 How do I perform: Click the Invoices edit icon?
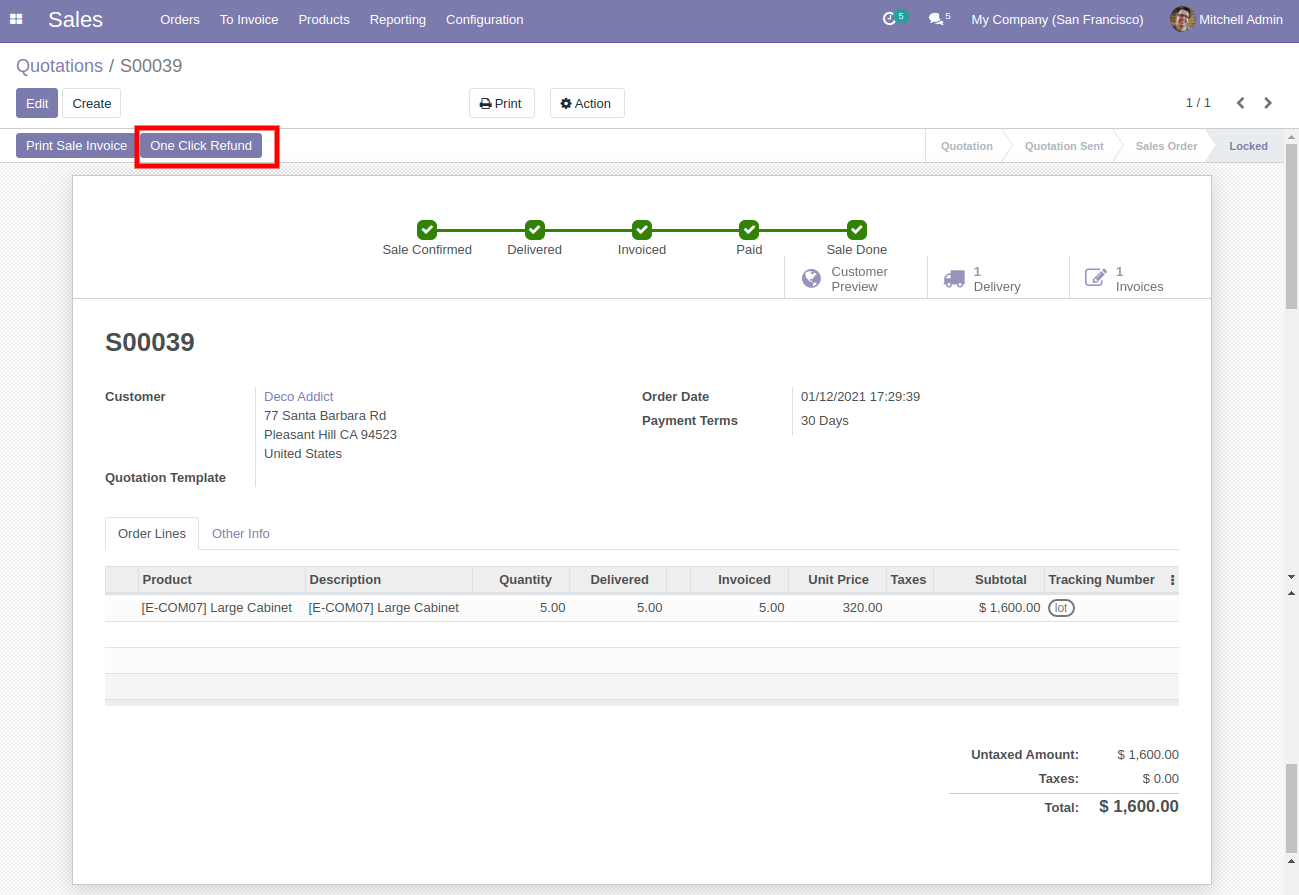[1096, 278]
